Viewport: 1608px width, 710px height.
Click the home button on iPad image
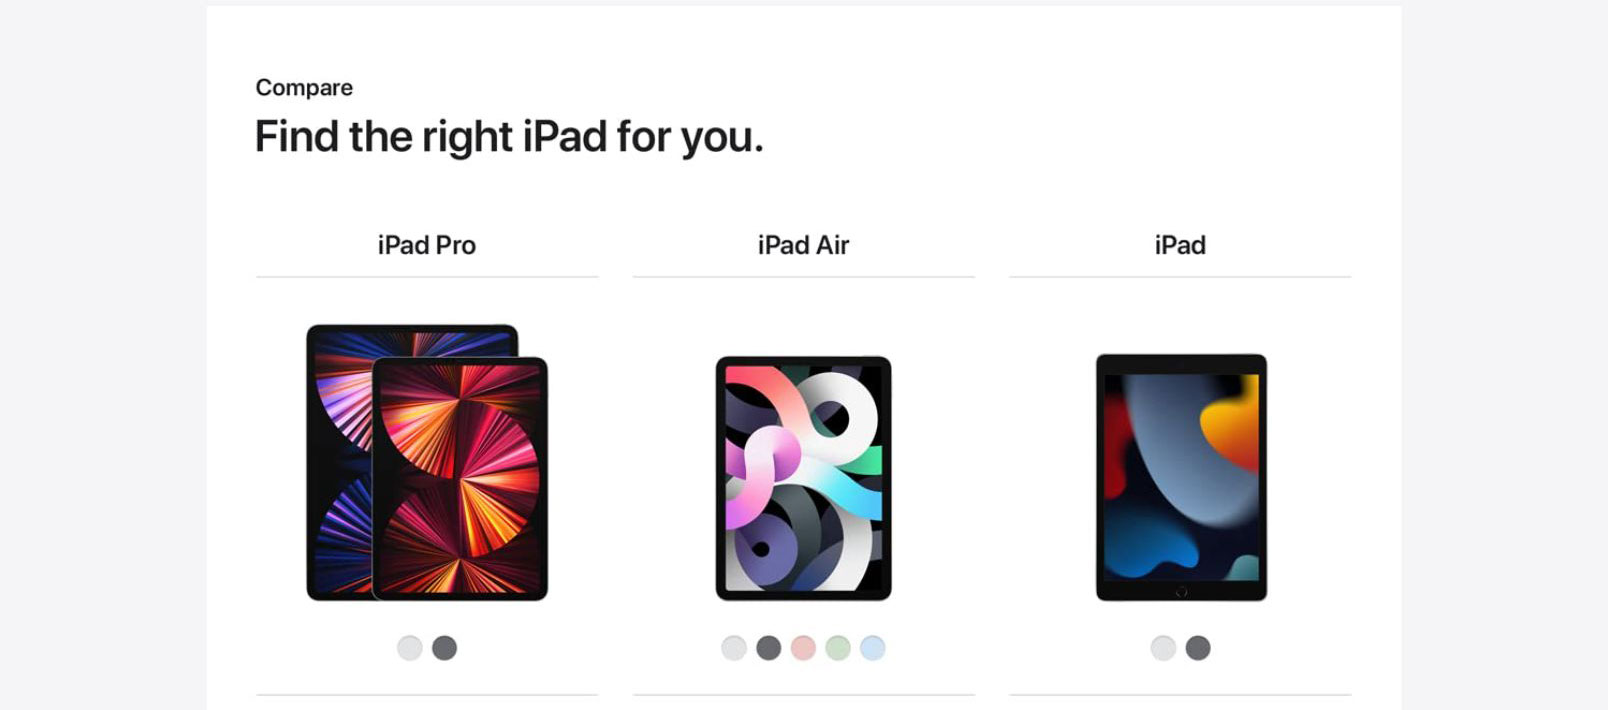[1181, 592]
